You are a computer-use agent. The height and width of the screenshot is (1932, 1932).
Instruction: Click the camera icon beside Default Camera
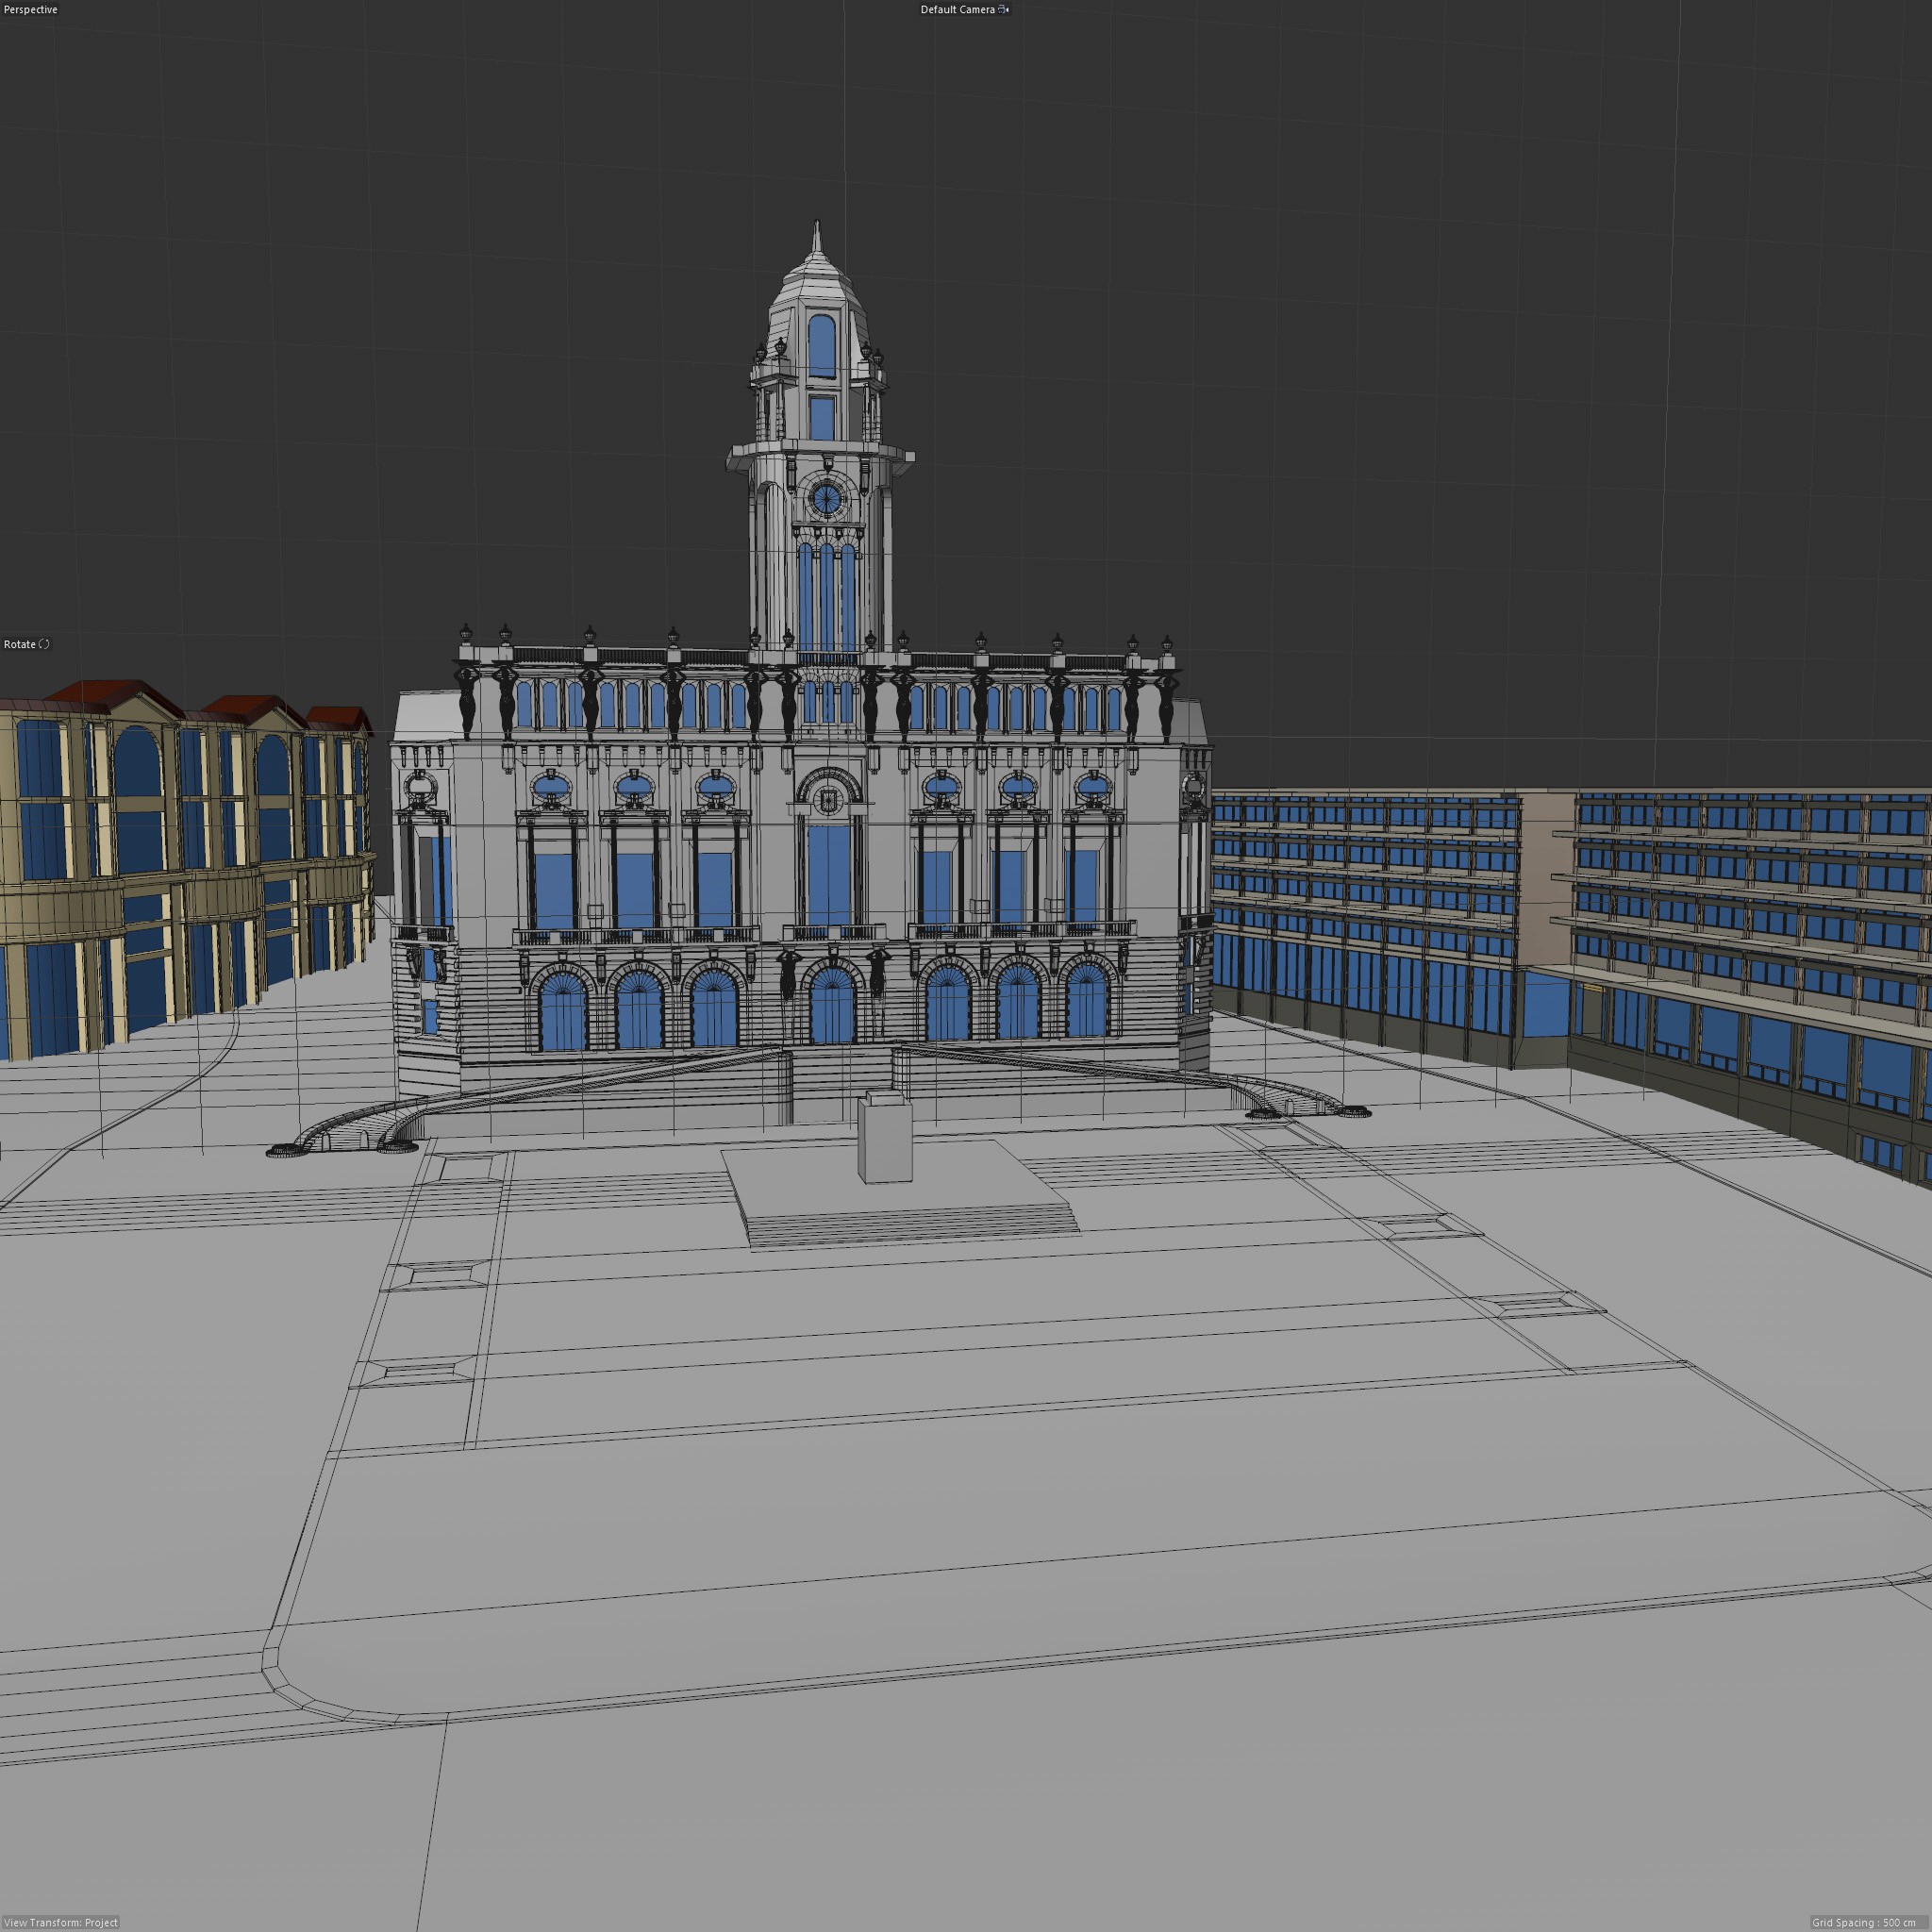coord(1003,10)
